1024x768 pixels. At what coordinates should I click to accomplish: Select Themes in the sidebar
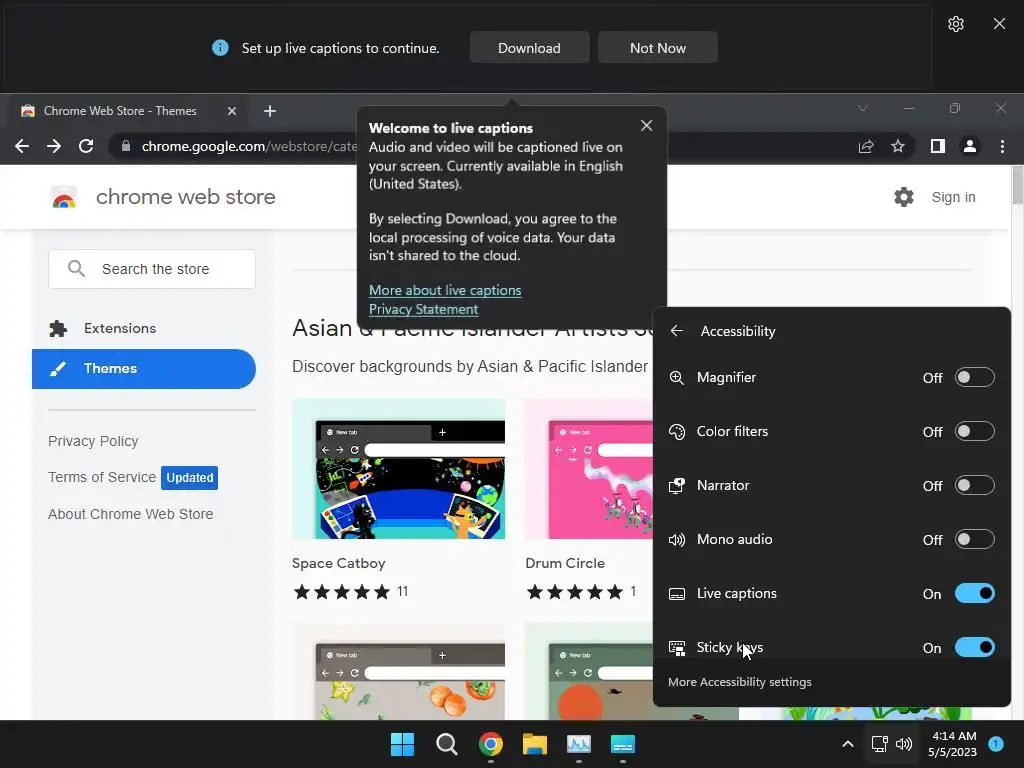[x=144, y=369]
